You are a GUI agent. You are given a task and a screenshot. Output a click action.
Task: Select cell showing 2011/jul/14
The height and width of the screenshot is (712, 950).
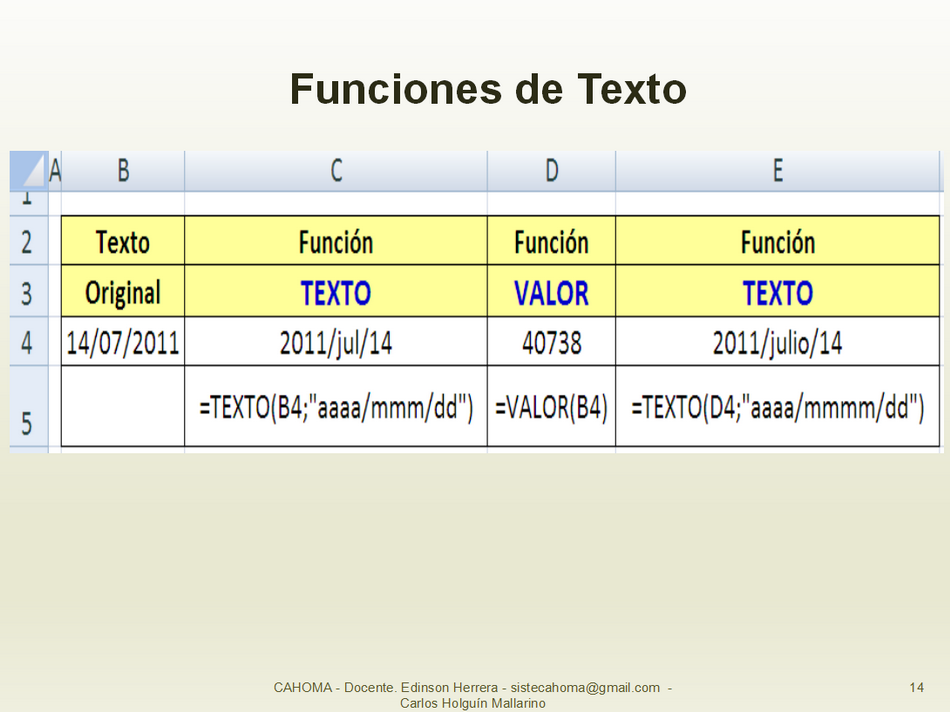click(336, 343)
